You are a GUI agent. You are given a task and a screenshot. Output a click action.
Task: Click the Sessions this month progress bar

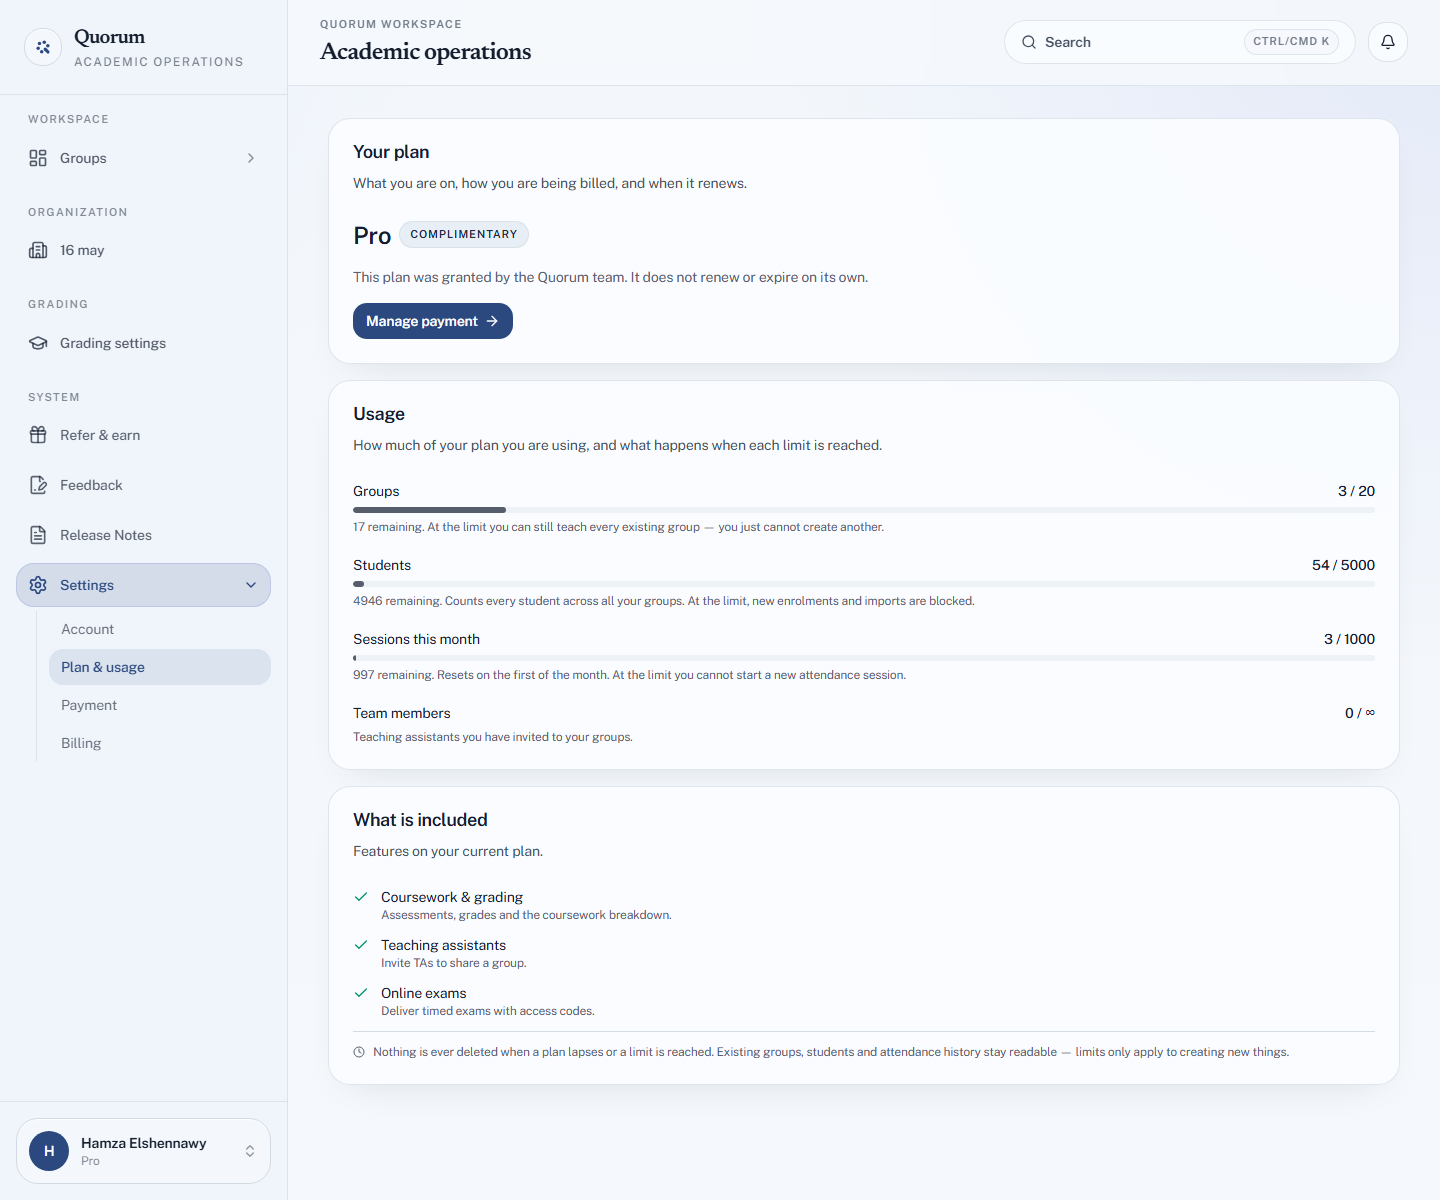pos(864,658)
